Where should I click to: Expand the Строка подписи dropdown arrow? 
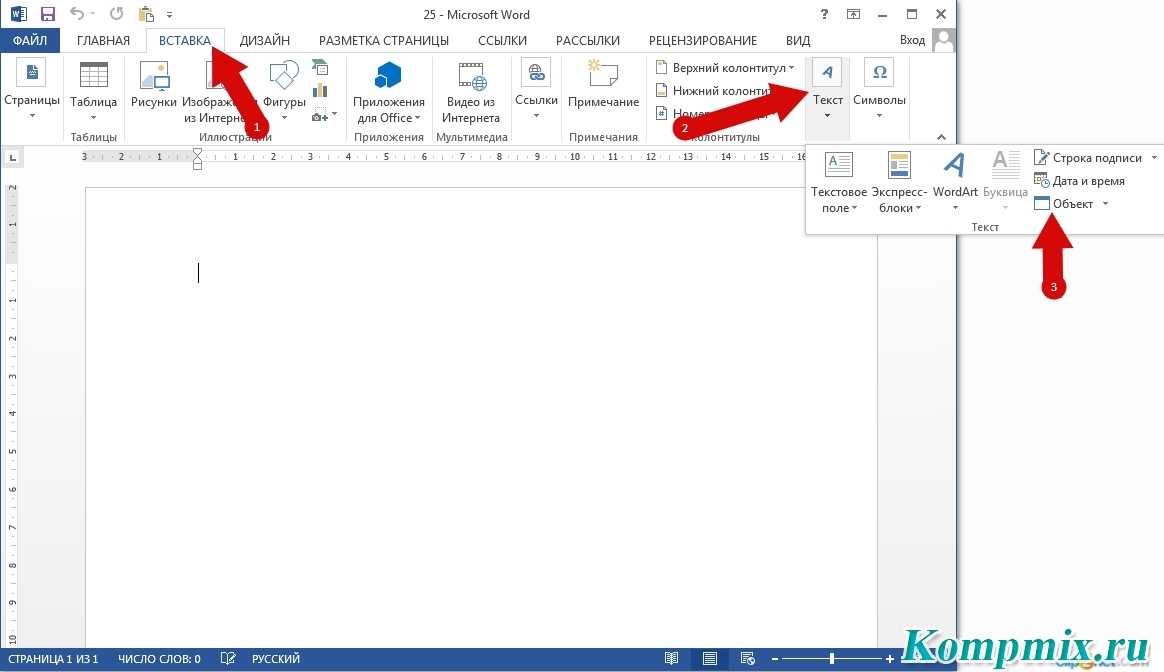coord(1154,157)
